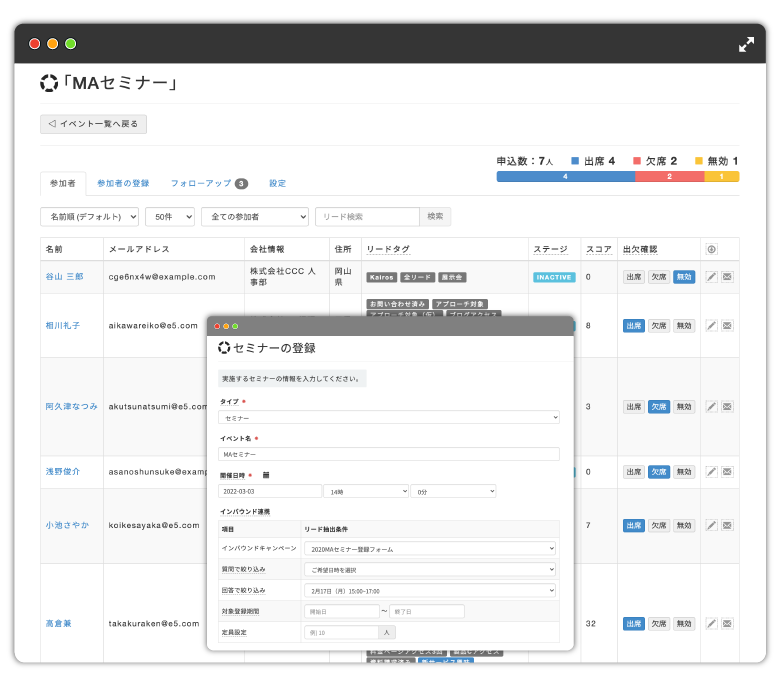
Task: Set 相川礼子 attendance to 無効
Action: [x=683, y=325]
